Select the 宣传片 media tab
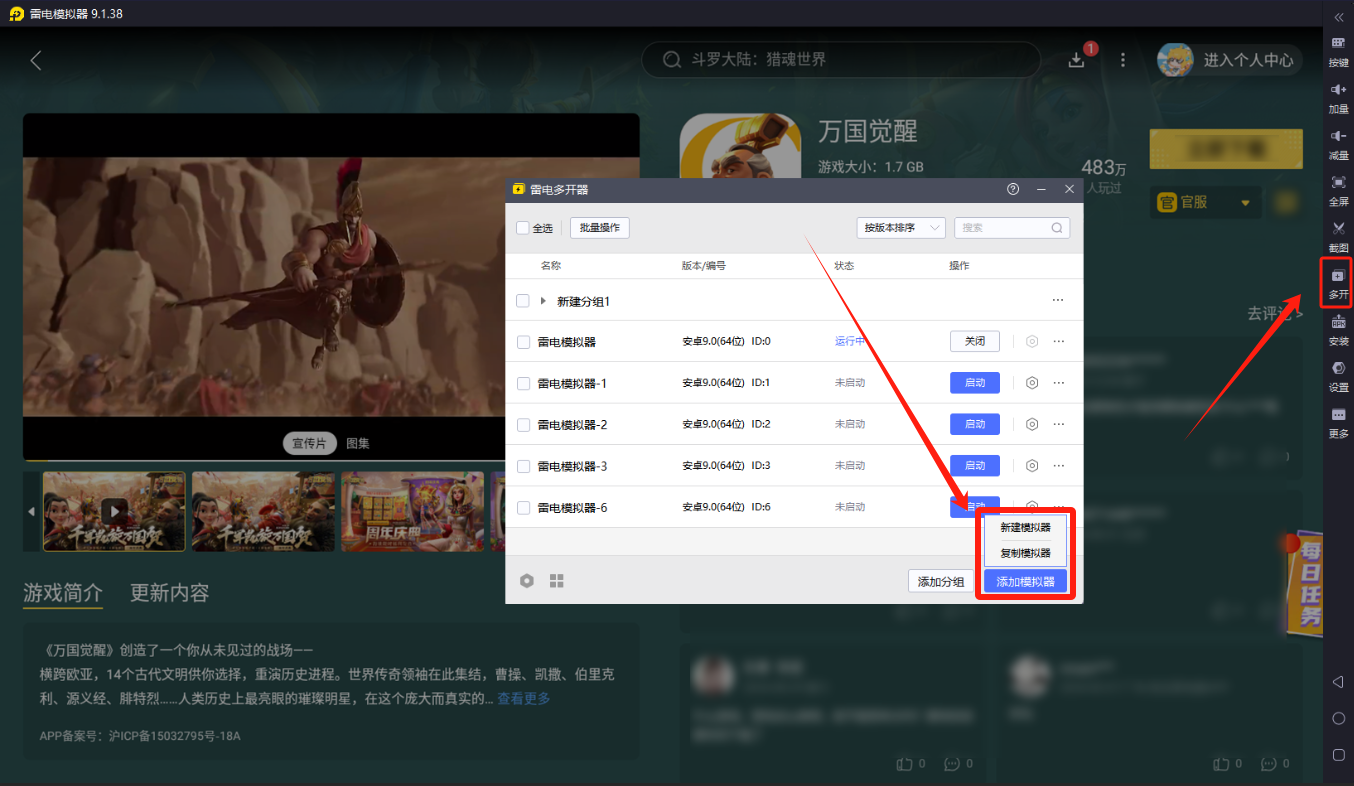1354x786 pixels. pyautogui.click(x=310, y=443)
